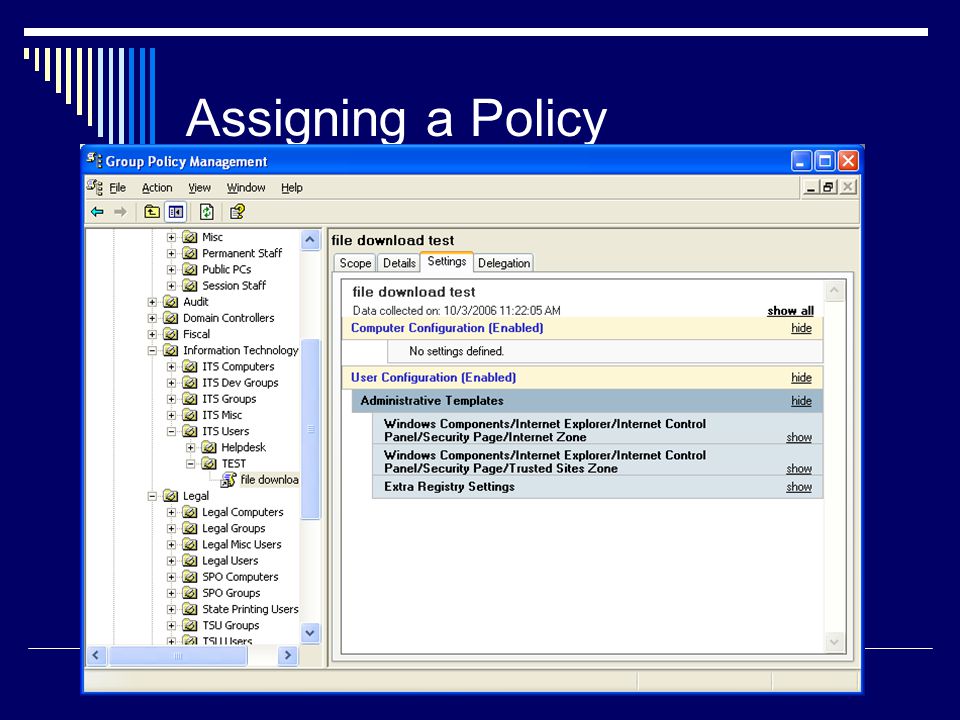Toggle the Show/Hide console tree icon
960x720 pixels.
point(176,212)
